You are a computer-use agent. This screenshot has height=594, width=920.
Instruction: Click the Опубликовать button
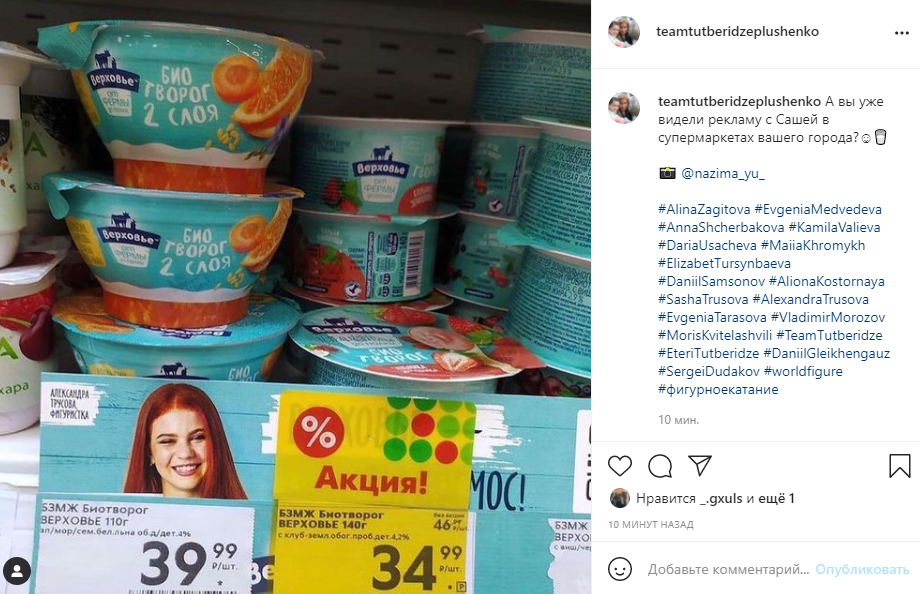point(862,569)
